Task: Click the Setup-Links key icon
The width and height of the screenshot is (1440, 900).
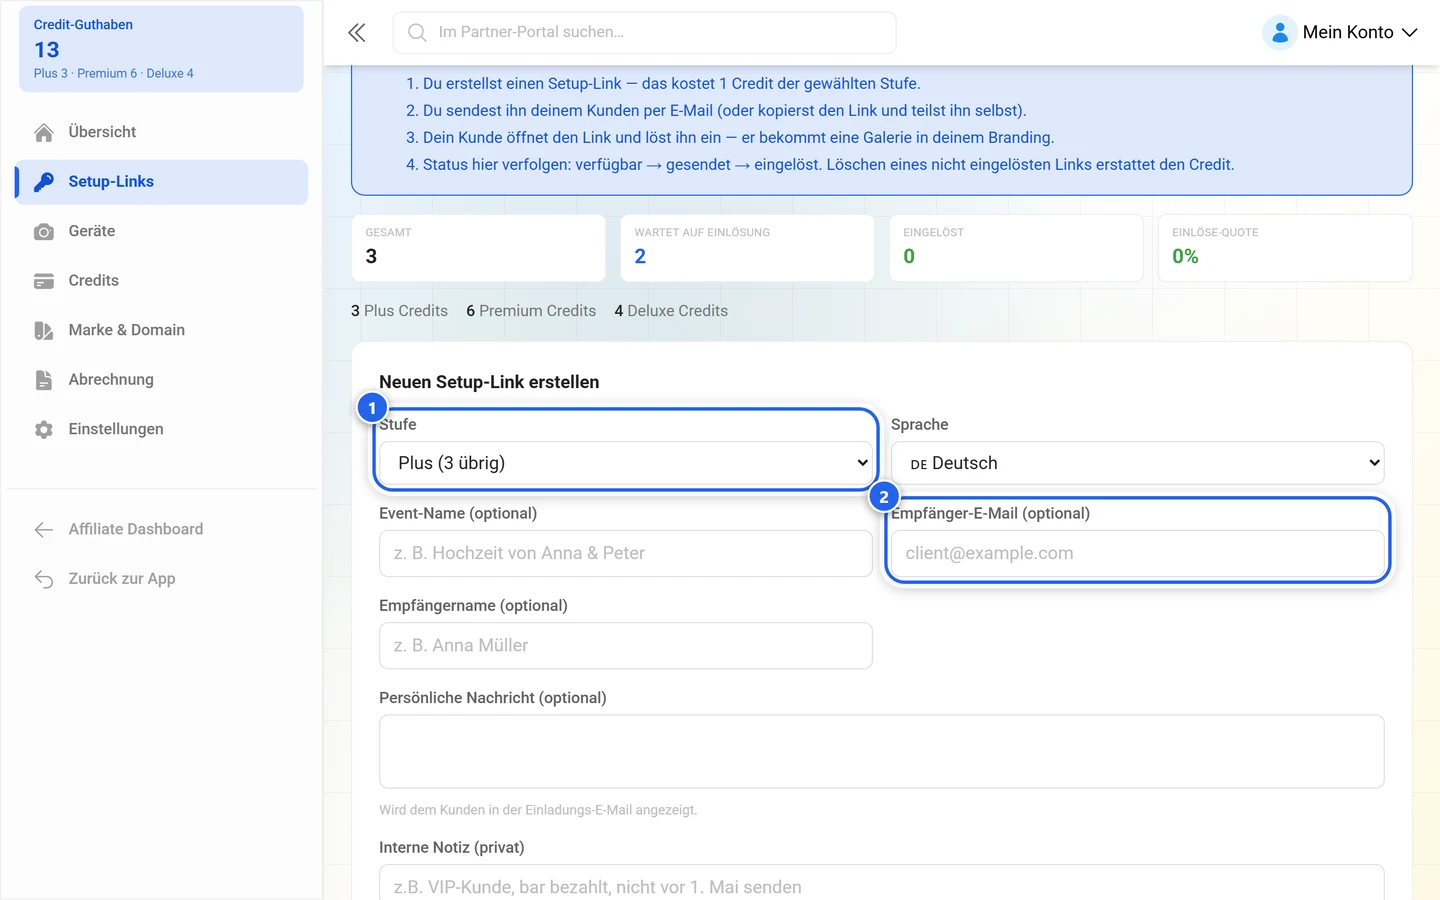Action: tap(44, 182)
